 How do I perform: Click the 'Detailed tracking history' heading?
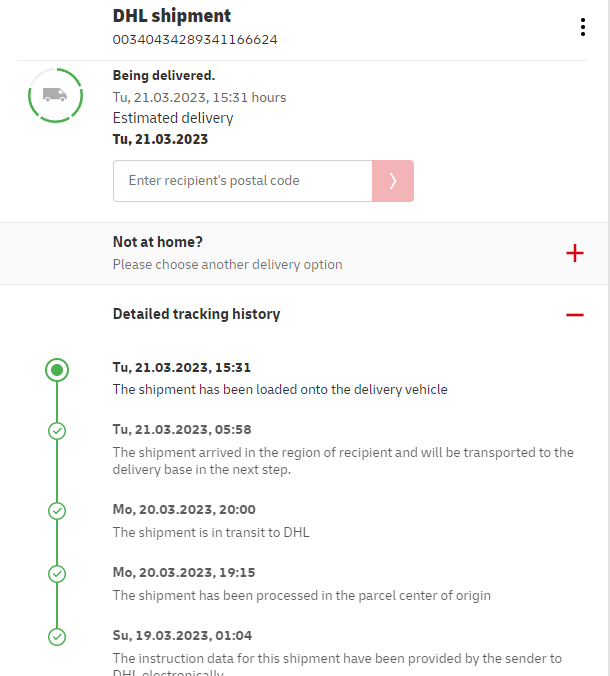coord(196,314)
